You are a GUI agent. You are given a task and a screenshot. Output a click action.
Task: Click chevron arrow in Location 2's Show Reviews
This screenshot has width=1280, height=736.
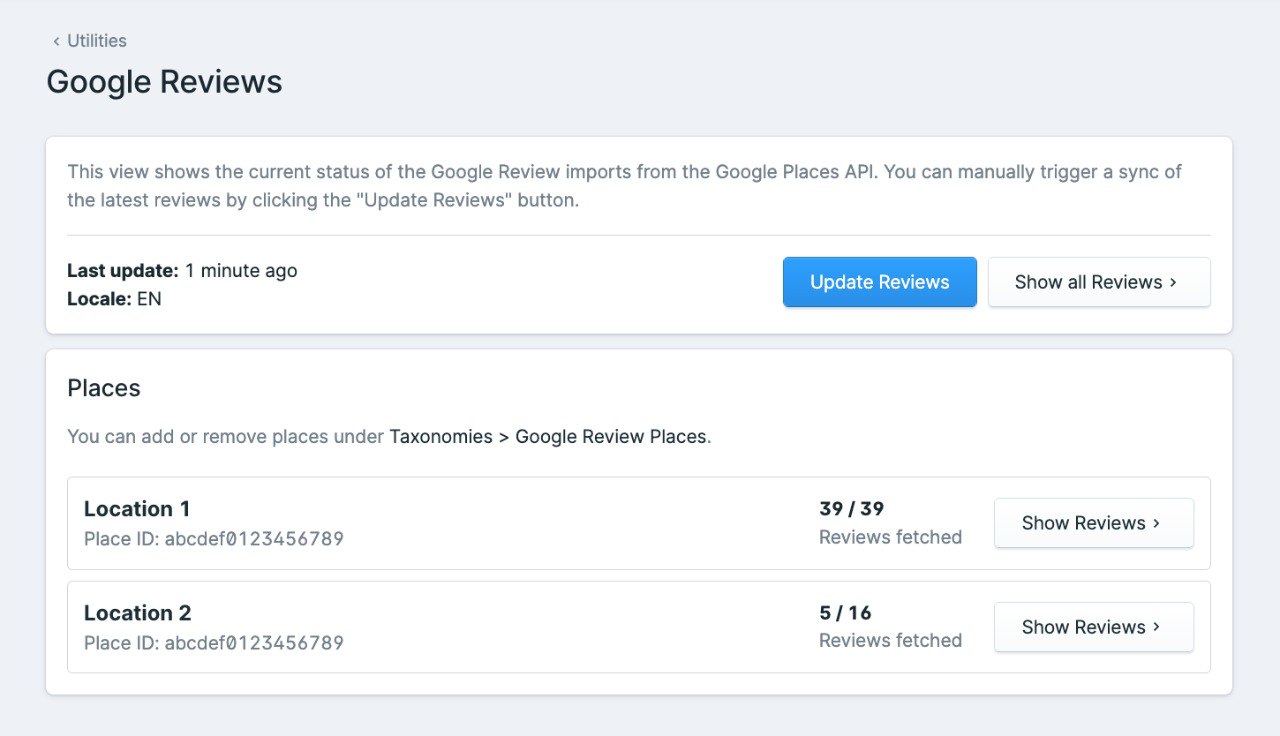coord(1157,627)
